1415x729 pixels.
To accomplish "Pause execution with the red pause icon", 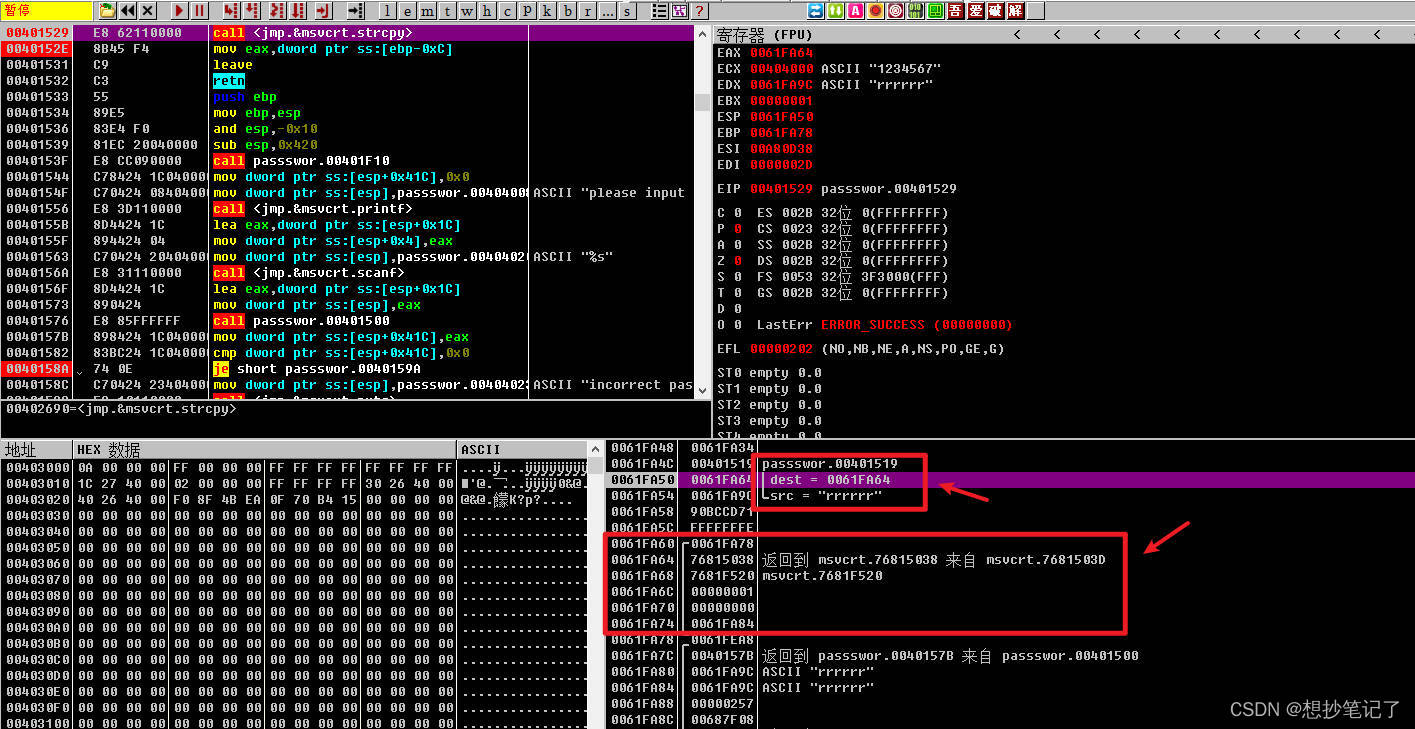I will 200,11.
